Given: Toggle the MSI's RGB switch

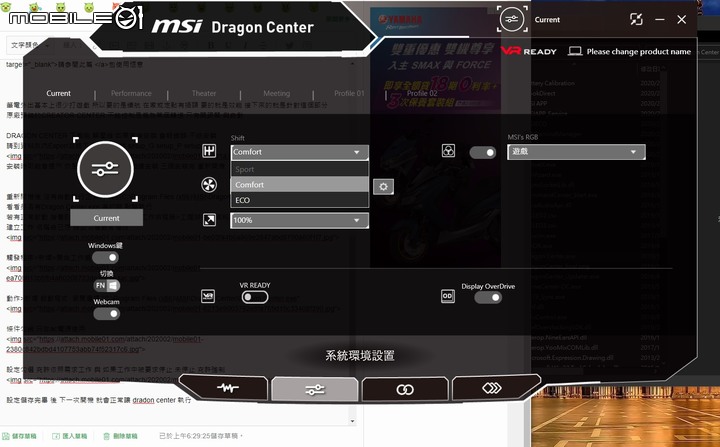Looking at the screenshot, I should pyautogui.click(x=483, y=152).
